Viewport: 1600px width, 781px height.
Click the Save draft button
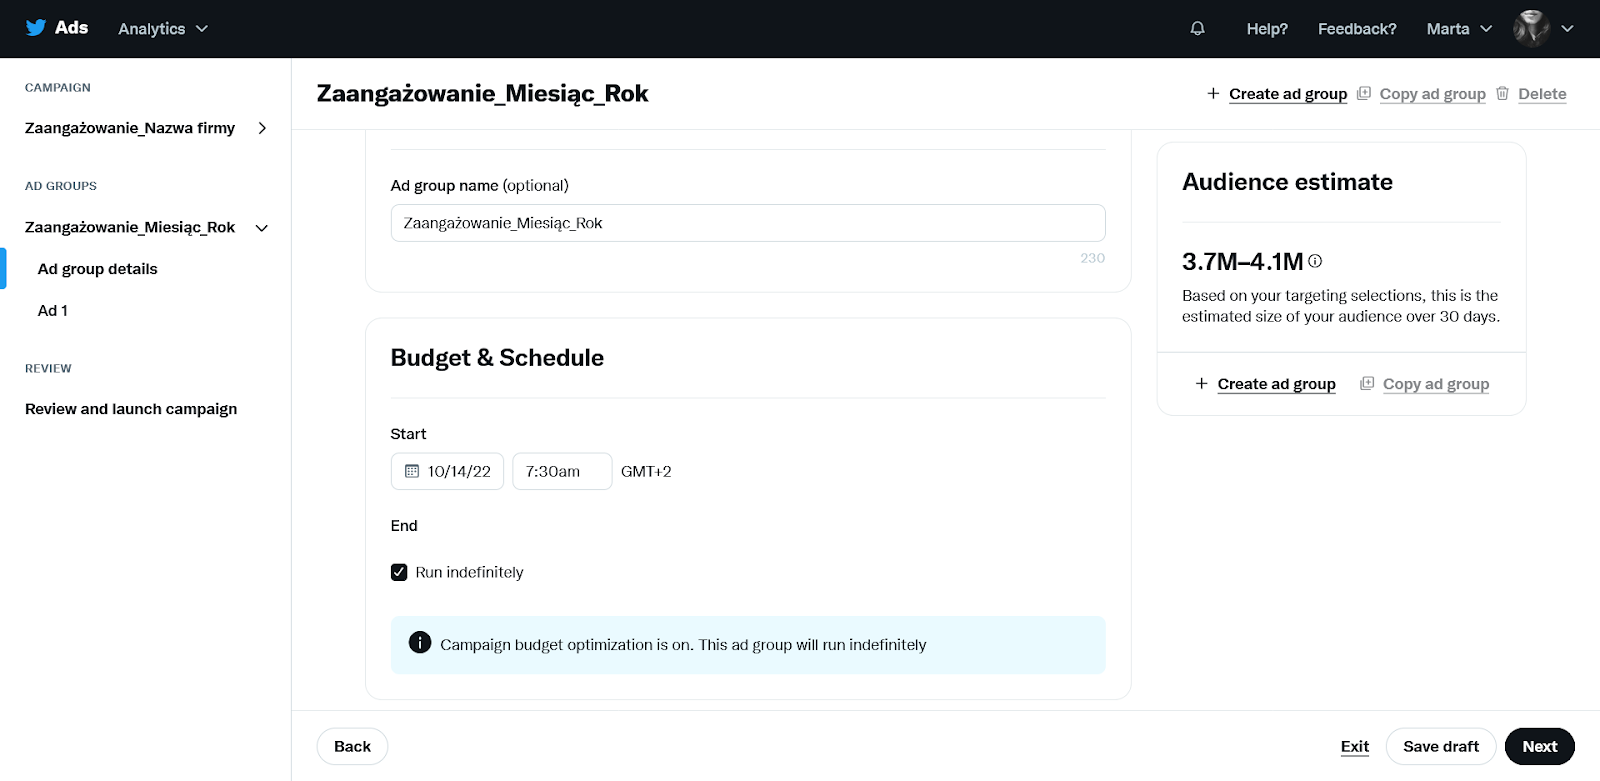1440,746
